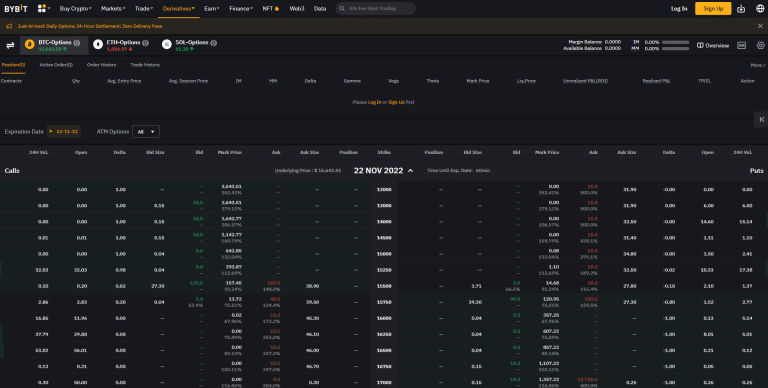Open the Overview link
Screen dimensions: 768x388
(x=713, y=45)
